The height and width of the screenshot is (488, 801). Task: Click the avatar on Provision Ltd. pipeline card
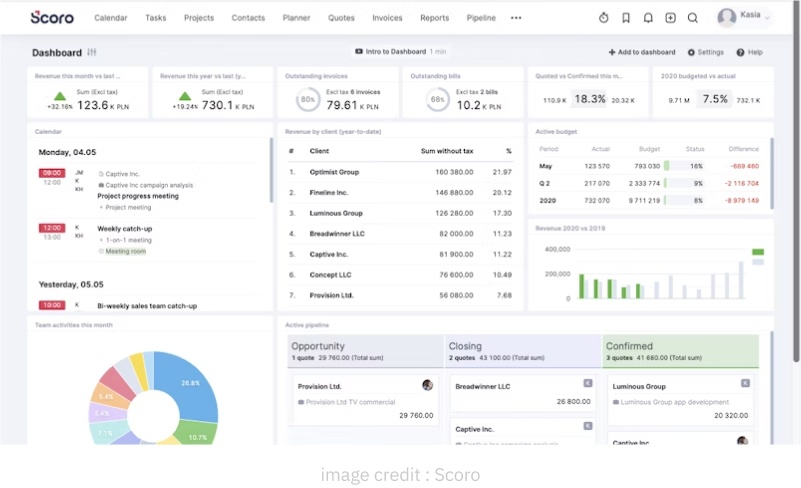(428, 385)
